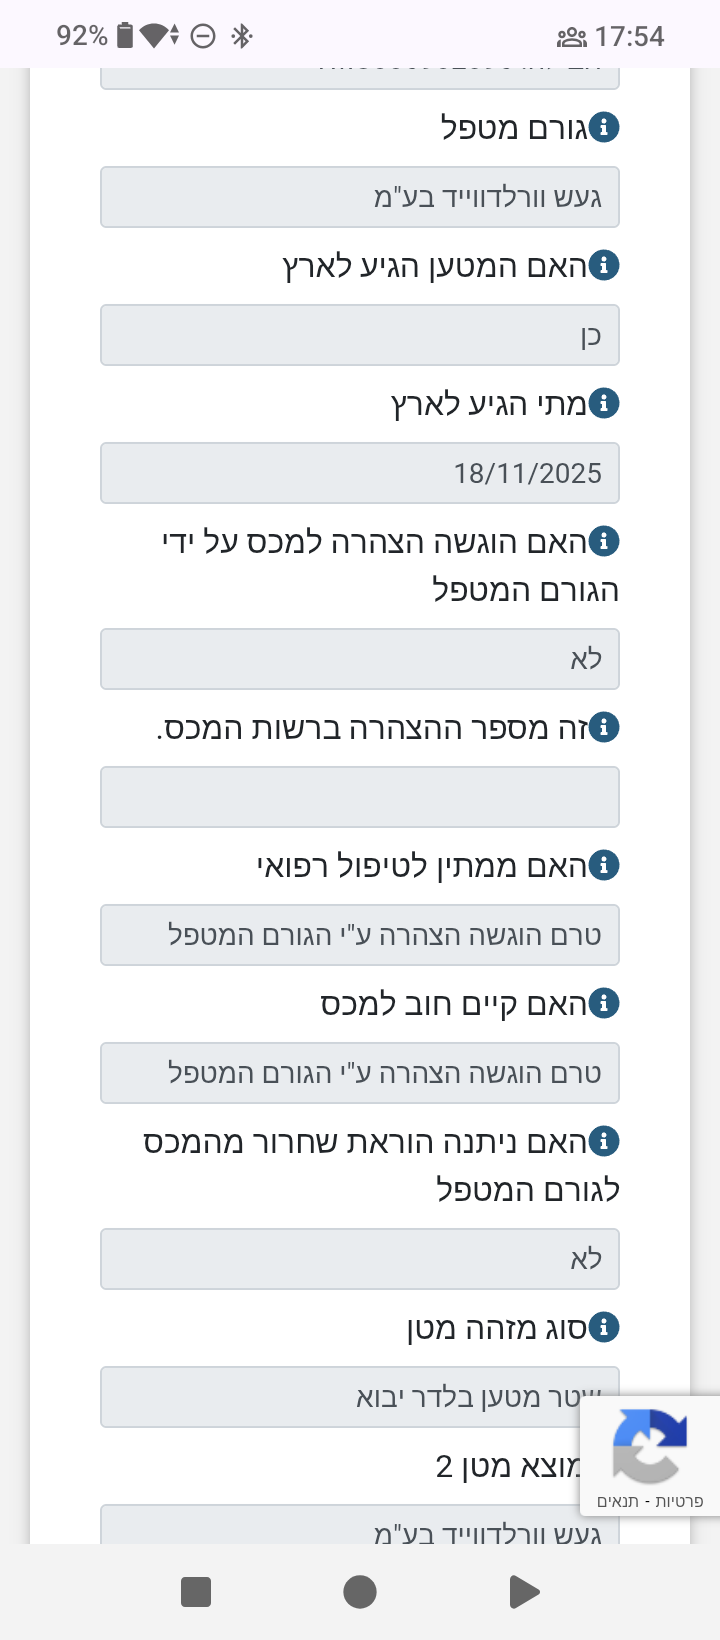
Task: Click the arrival date field 18/11/2025
Action: 360,473
